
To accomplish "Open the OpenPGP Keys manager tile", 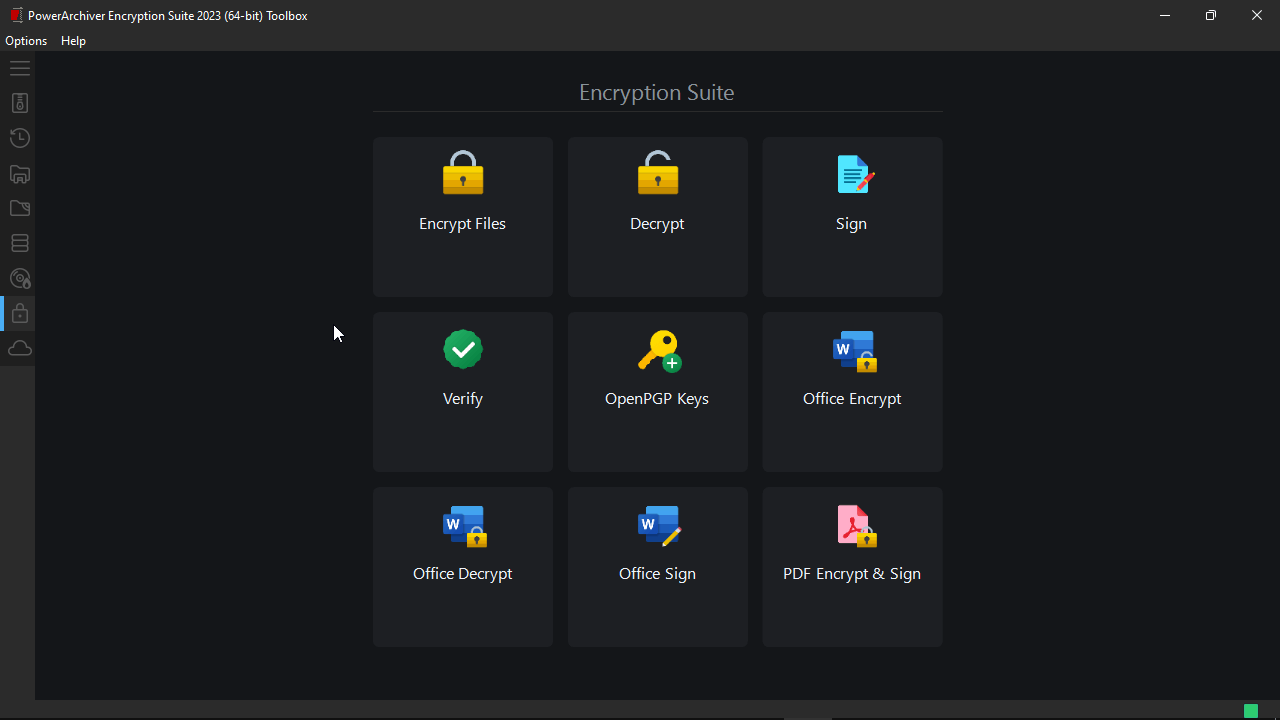I will 657,391.
